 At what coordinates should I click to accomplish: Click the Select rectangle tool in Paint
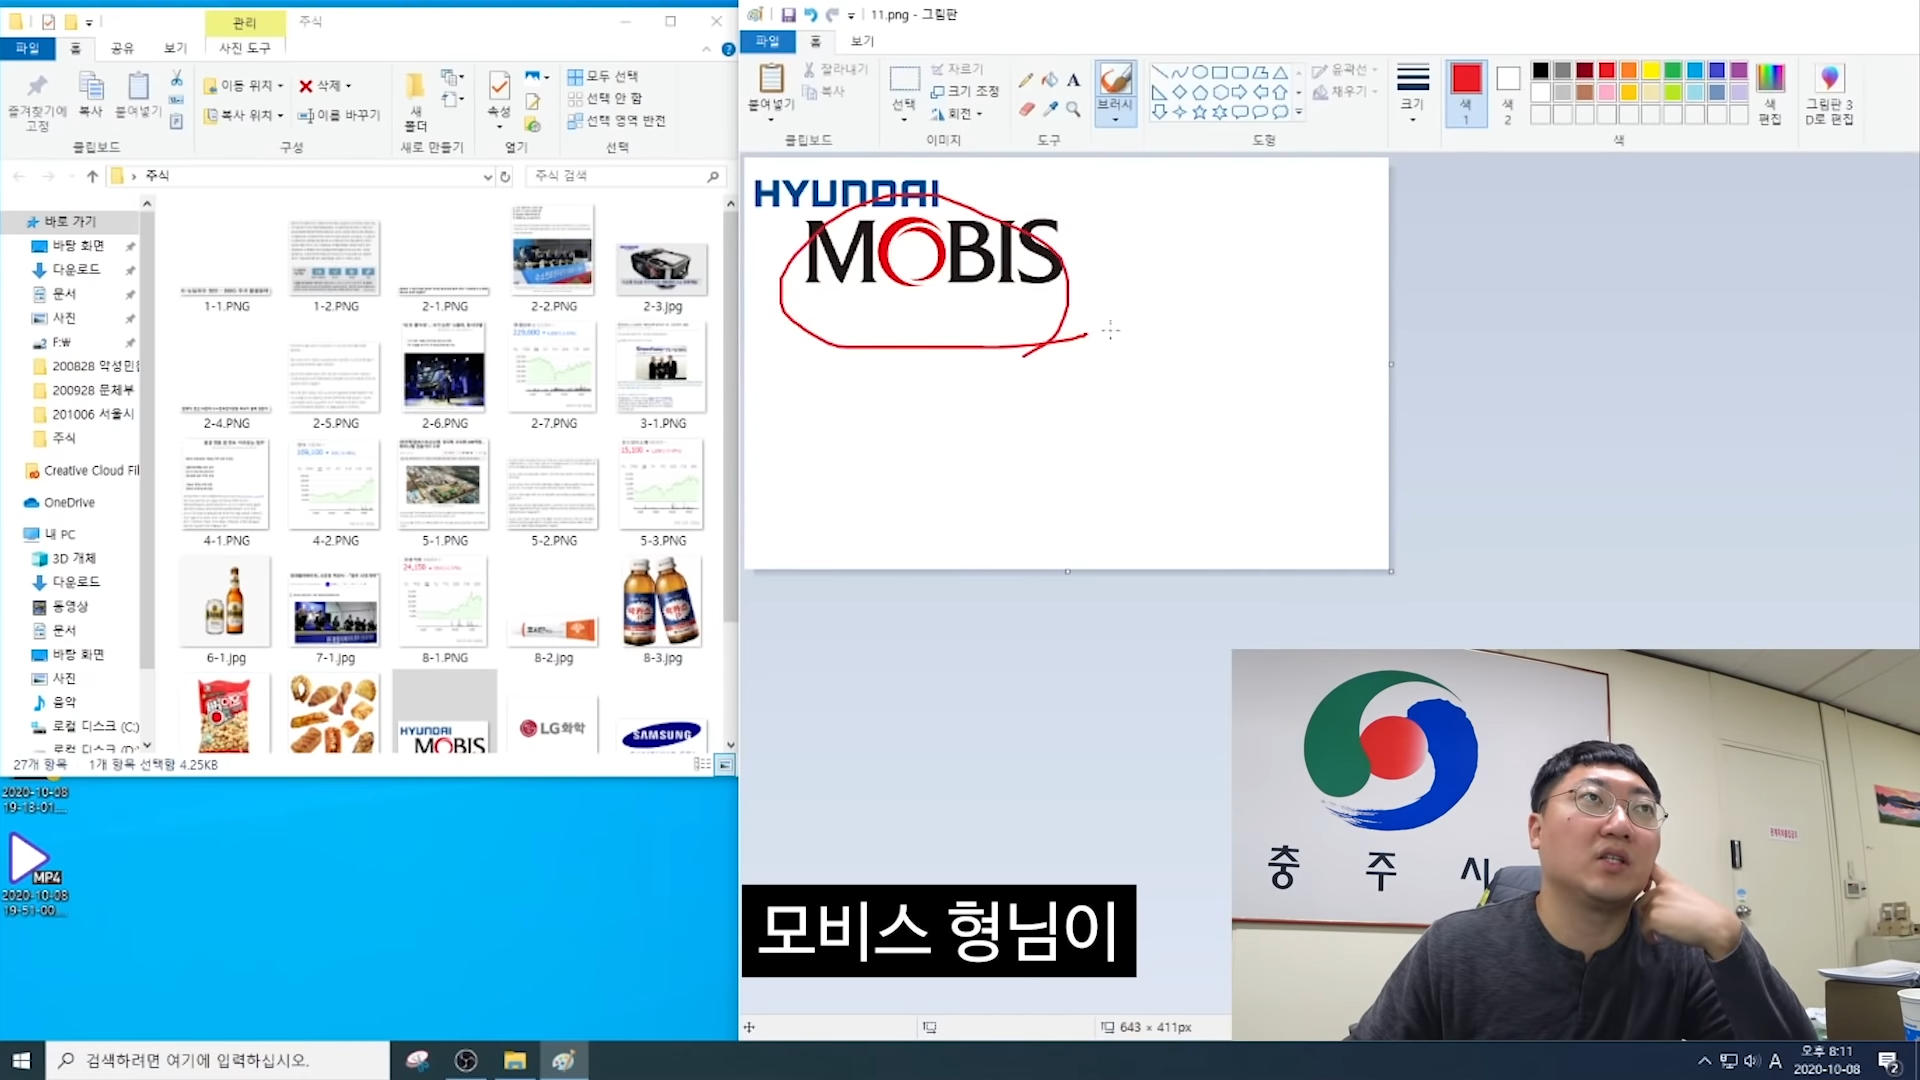904,79
